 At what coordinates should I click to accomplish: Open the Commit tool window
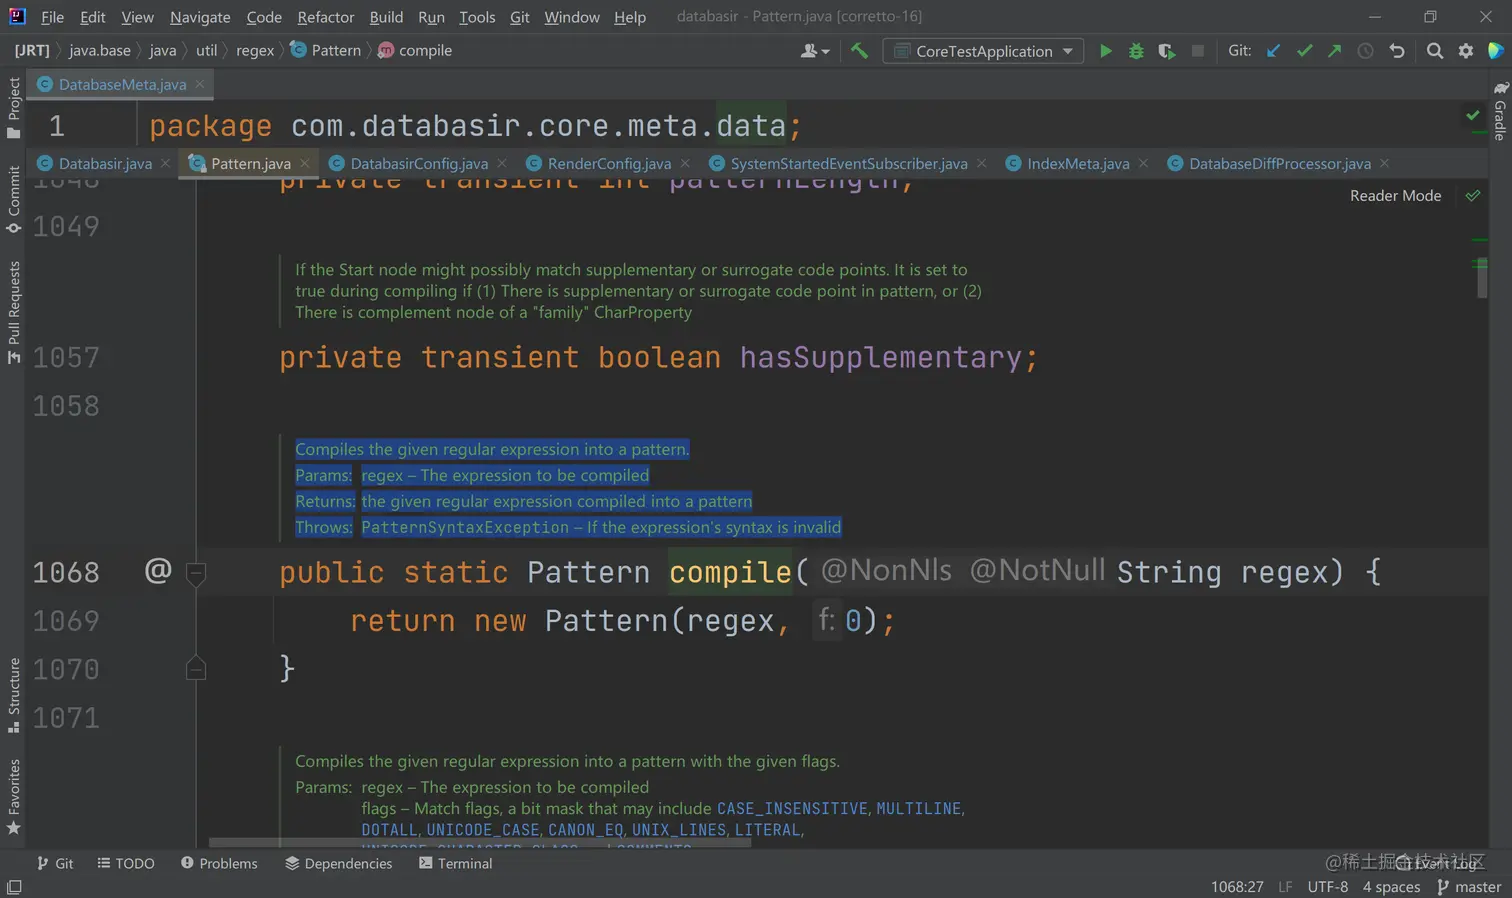pyautogui.click(x=14, y=199)
